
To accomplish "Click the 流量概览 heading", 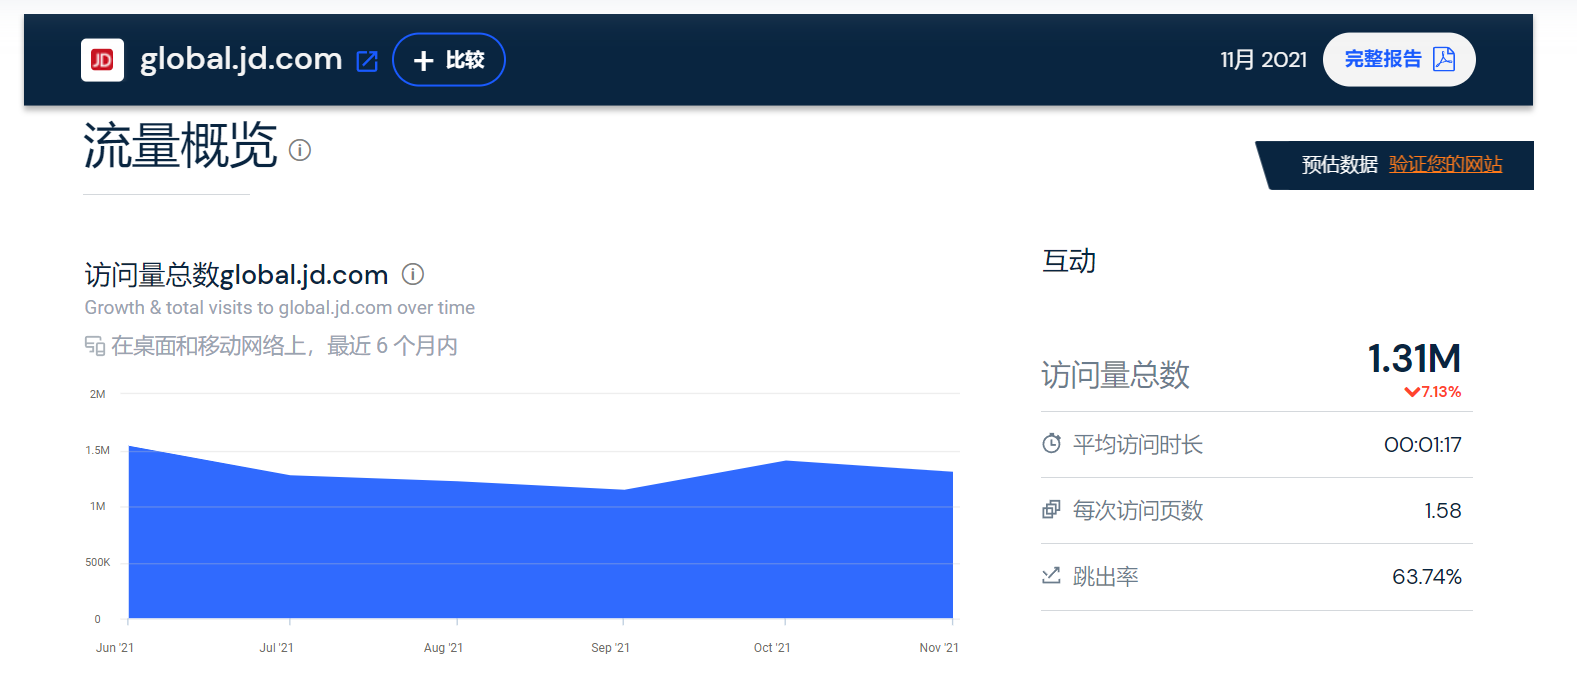I will [x=180, y=146].
